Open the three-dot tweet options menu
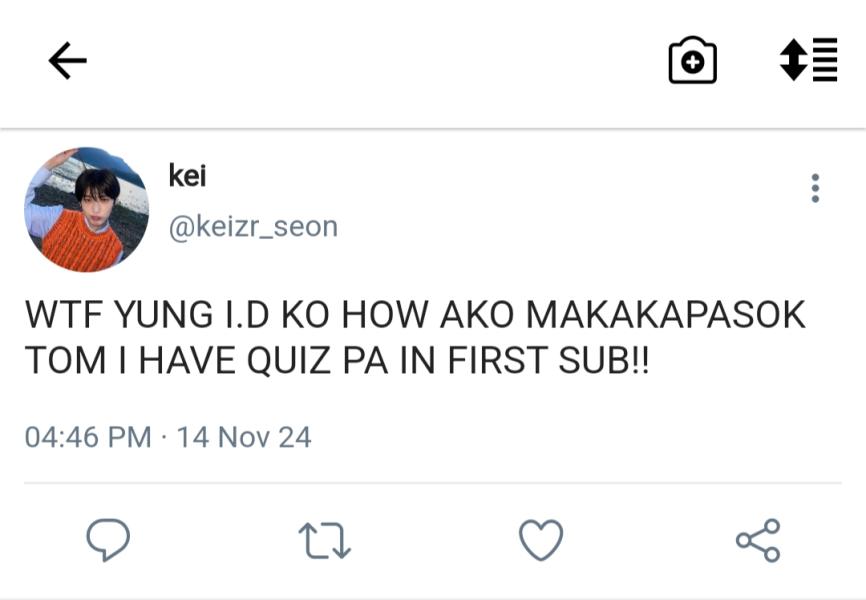This screenshot has height=600, width=866. [x=815, y=188]
